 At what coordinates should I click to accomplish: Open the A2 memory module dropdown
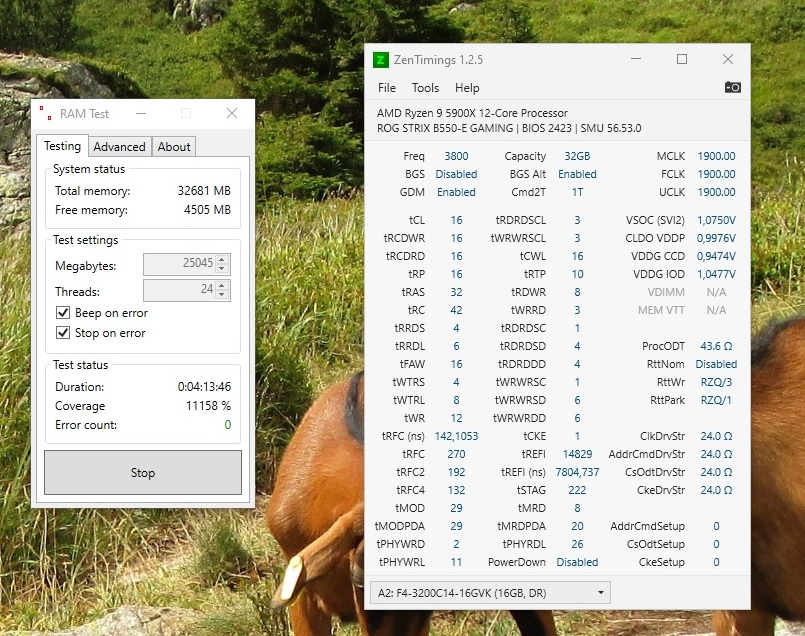tap(490, 593)
